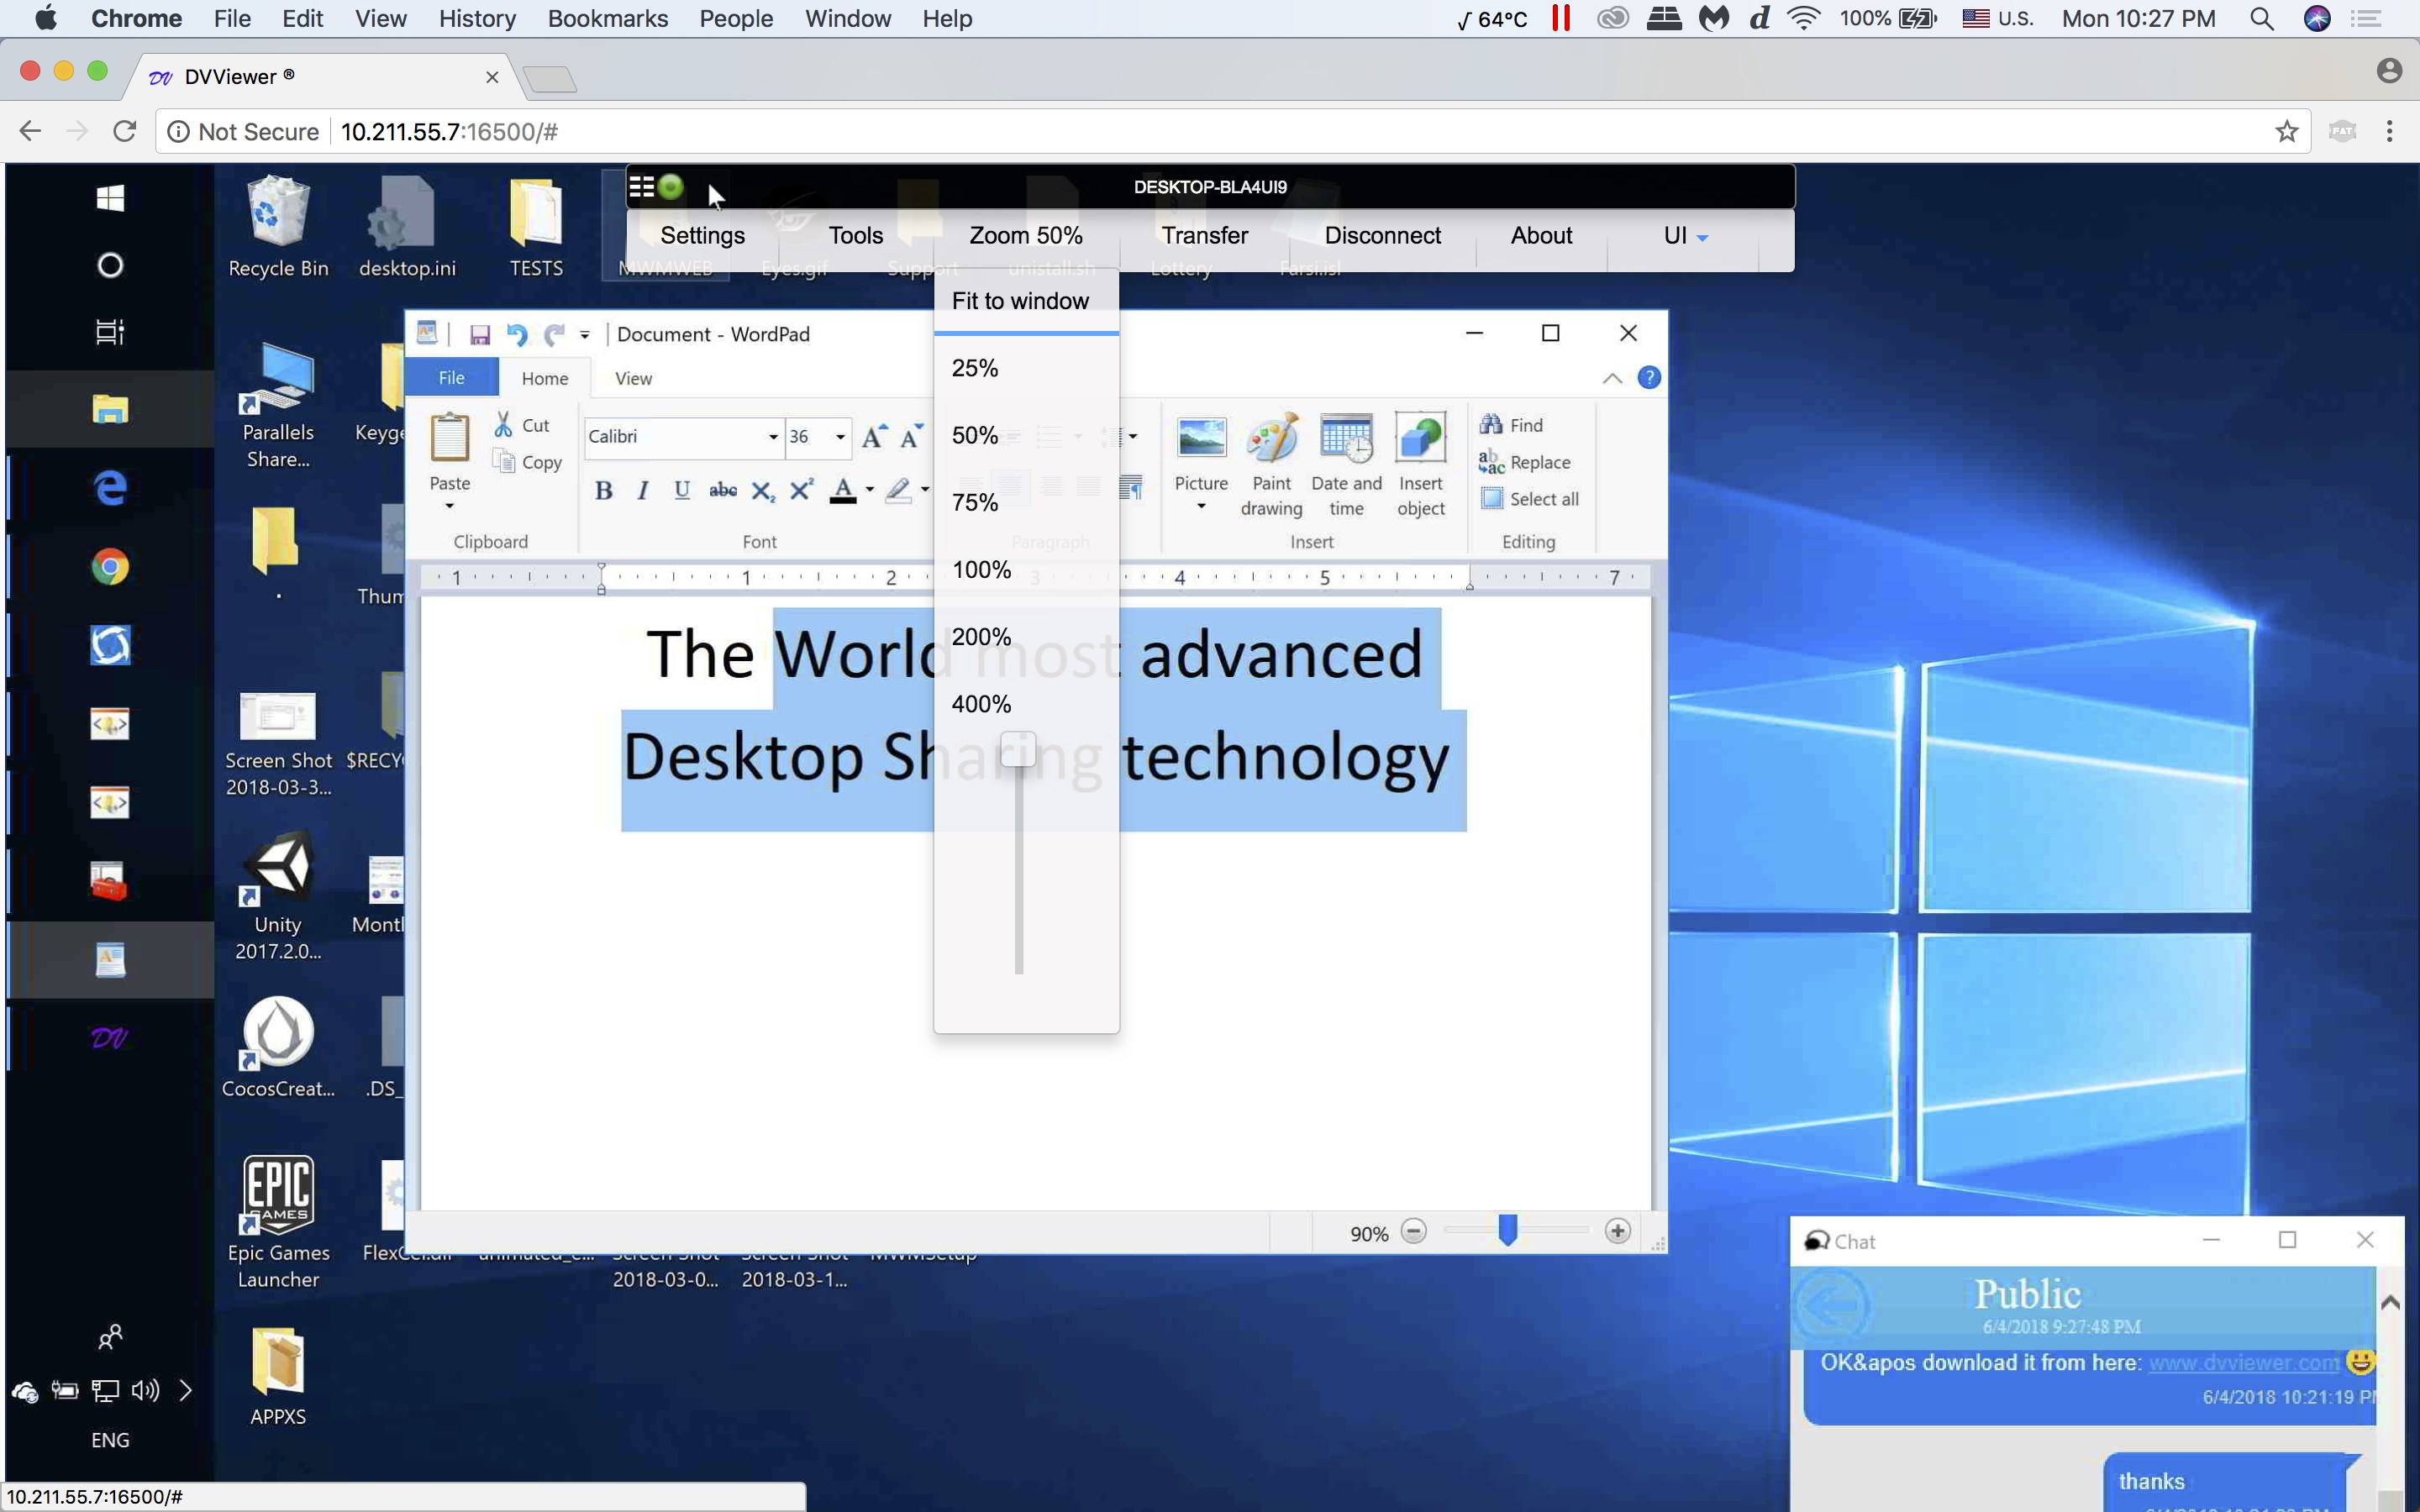Click the WordPad Save icon
Image resolution: width=2420 pixels, height=1512 pixels.
pyautogui.click(x=480, y=335)
